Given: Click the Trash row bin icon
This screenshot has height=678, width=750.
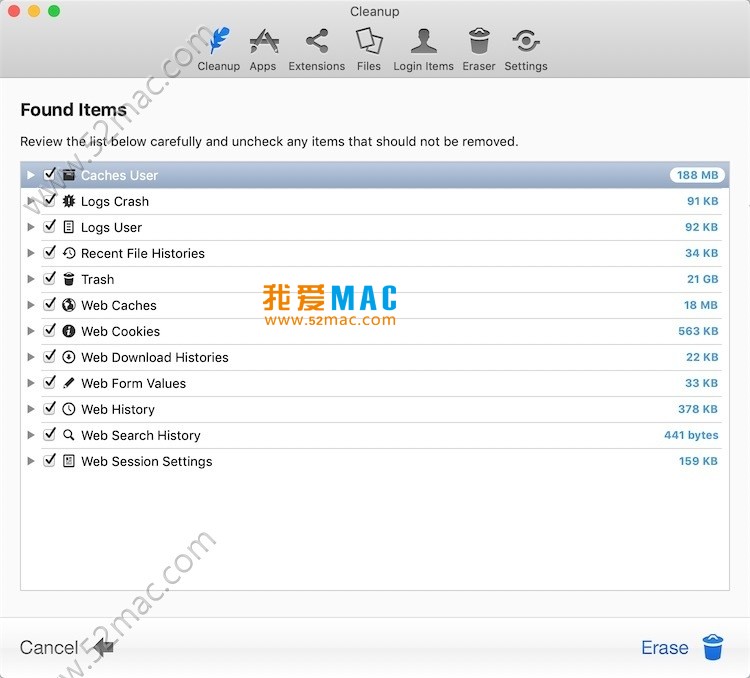Looking at the screenshot, I should coord(69,279).
